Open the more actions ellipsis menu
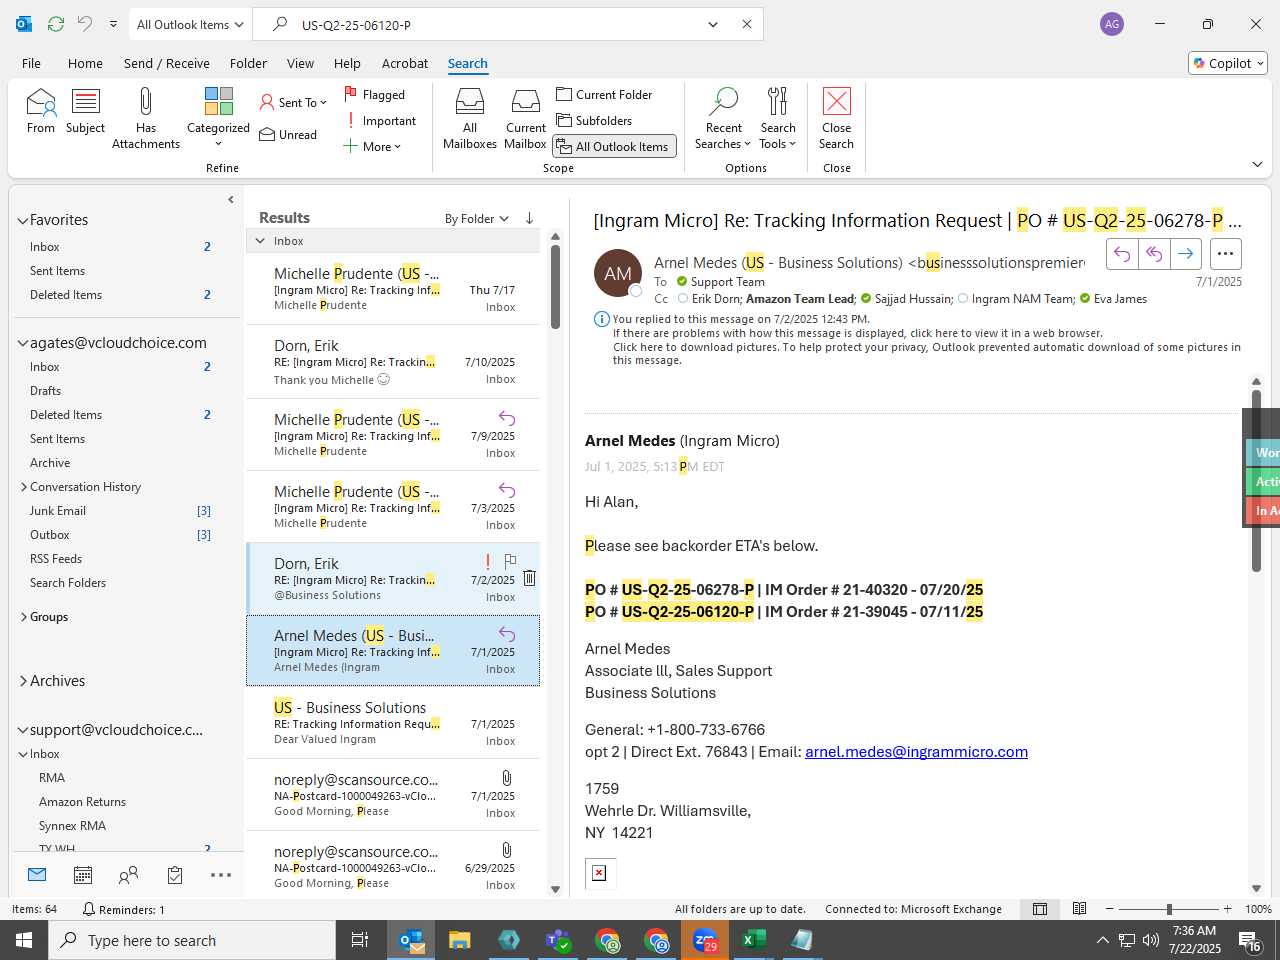1280x960 pixels. [x=1225, y=254]
